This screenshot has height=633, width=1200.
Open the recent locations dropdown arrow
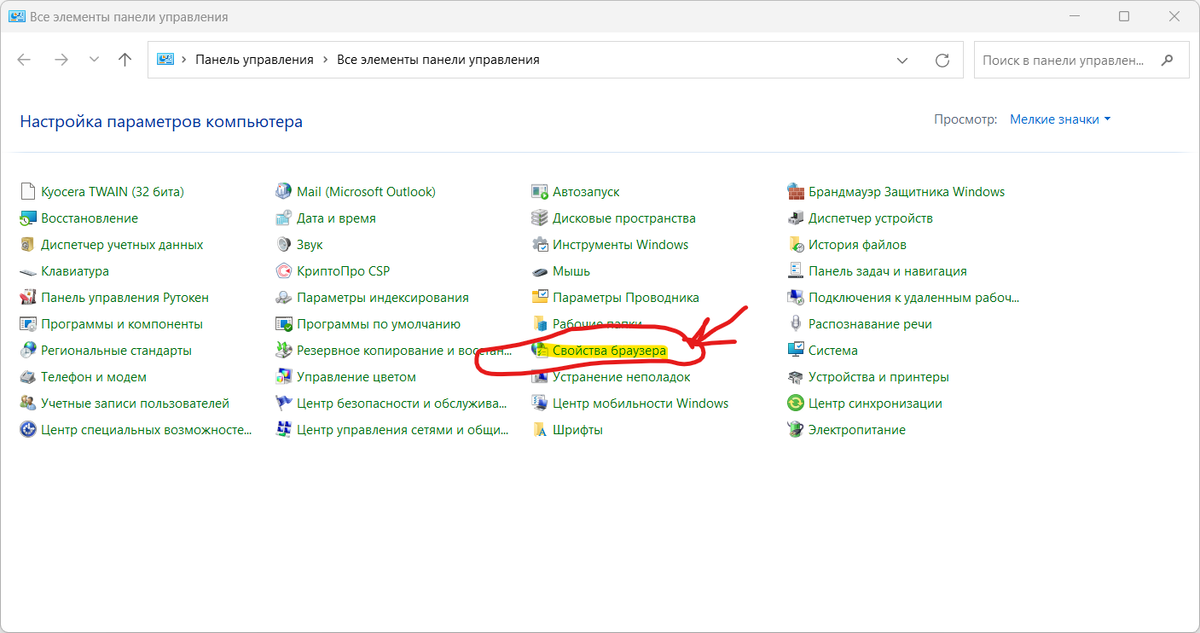tap(94, 60)
